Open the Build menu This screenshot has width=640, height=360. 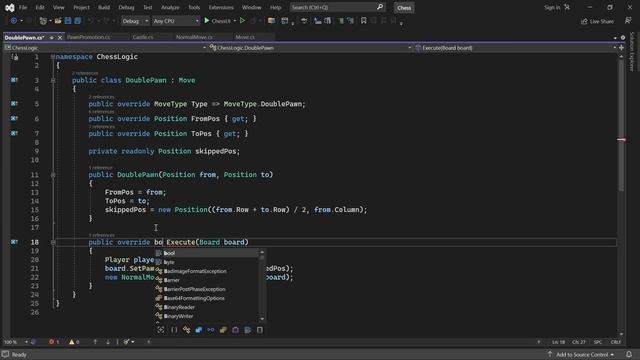pyautogui.click(x=104, y=7)
